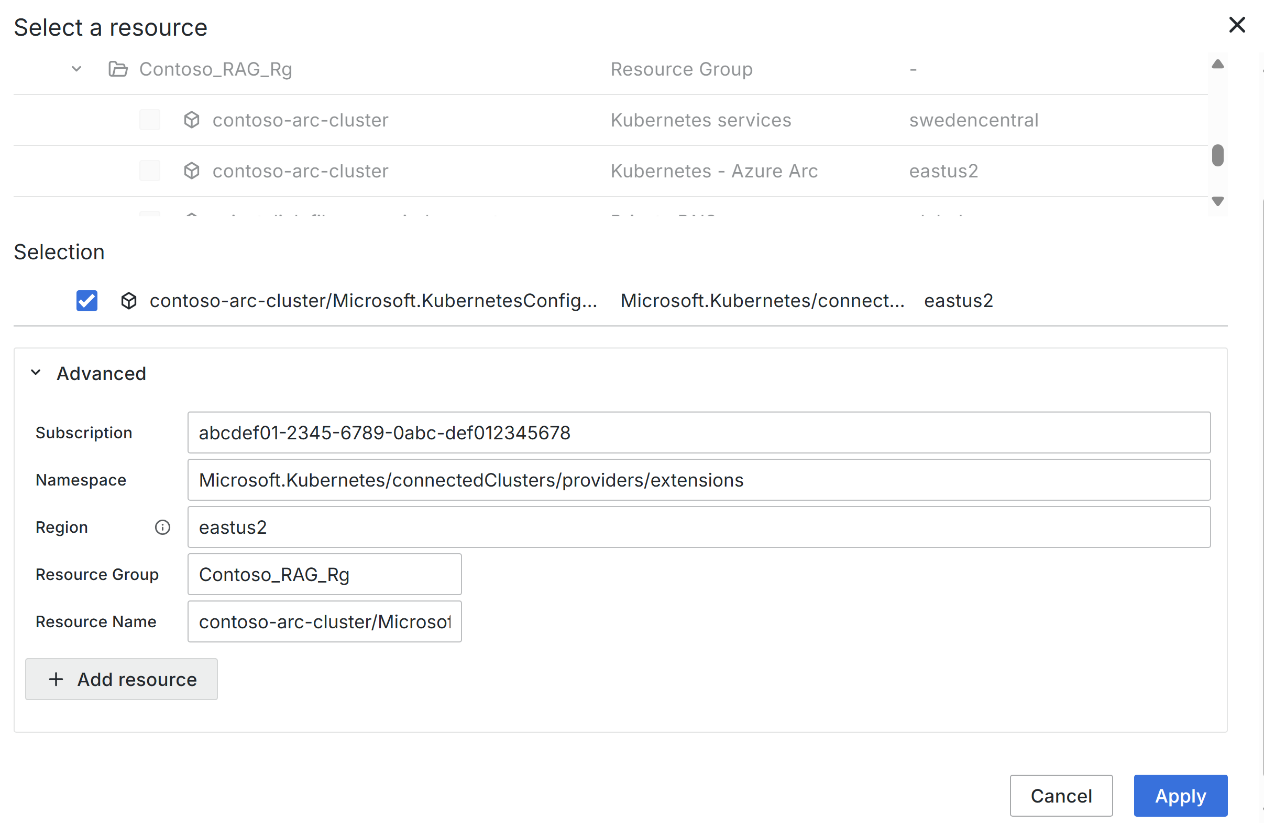
Task: Select the swedencentral location text
Action: click(974, 120)
